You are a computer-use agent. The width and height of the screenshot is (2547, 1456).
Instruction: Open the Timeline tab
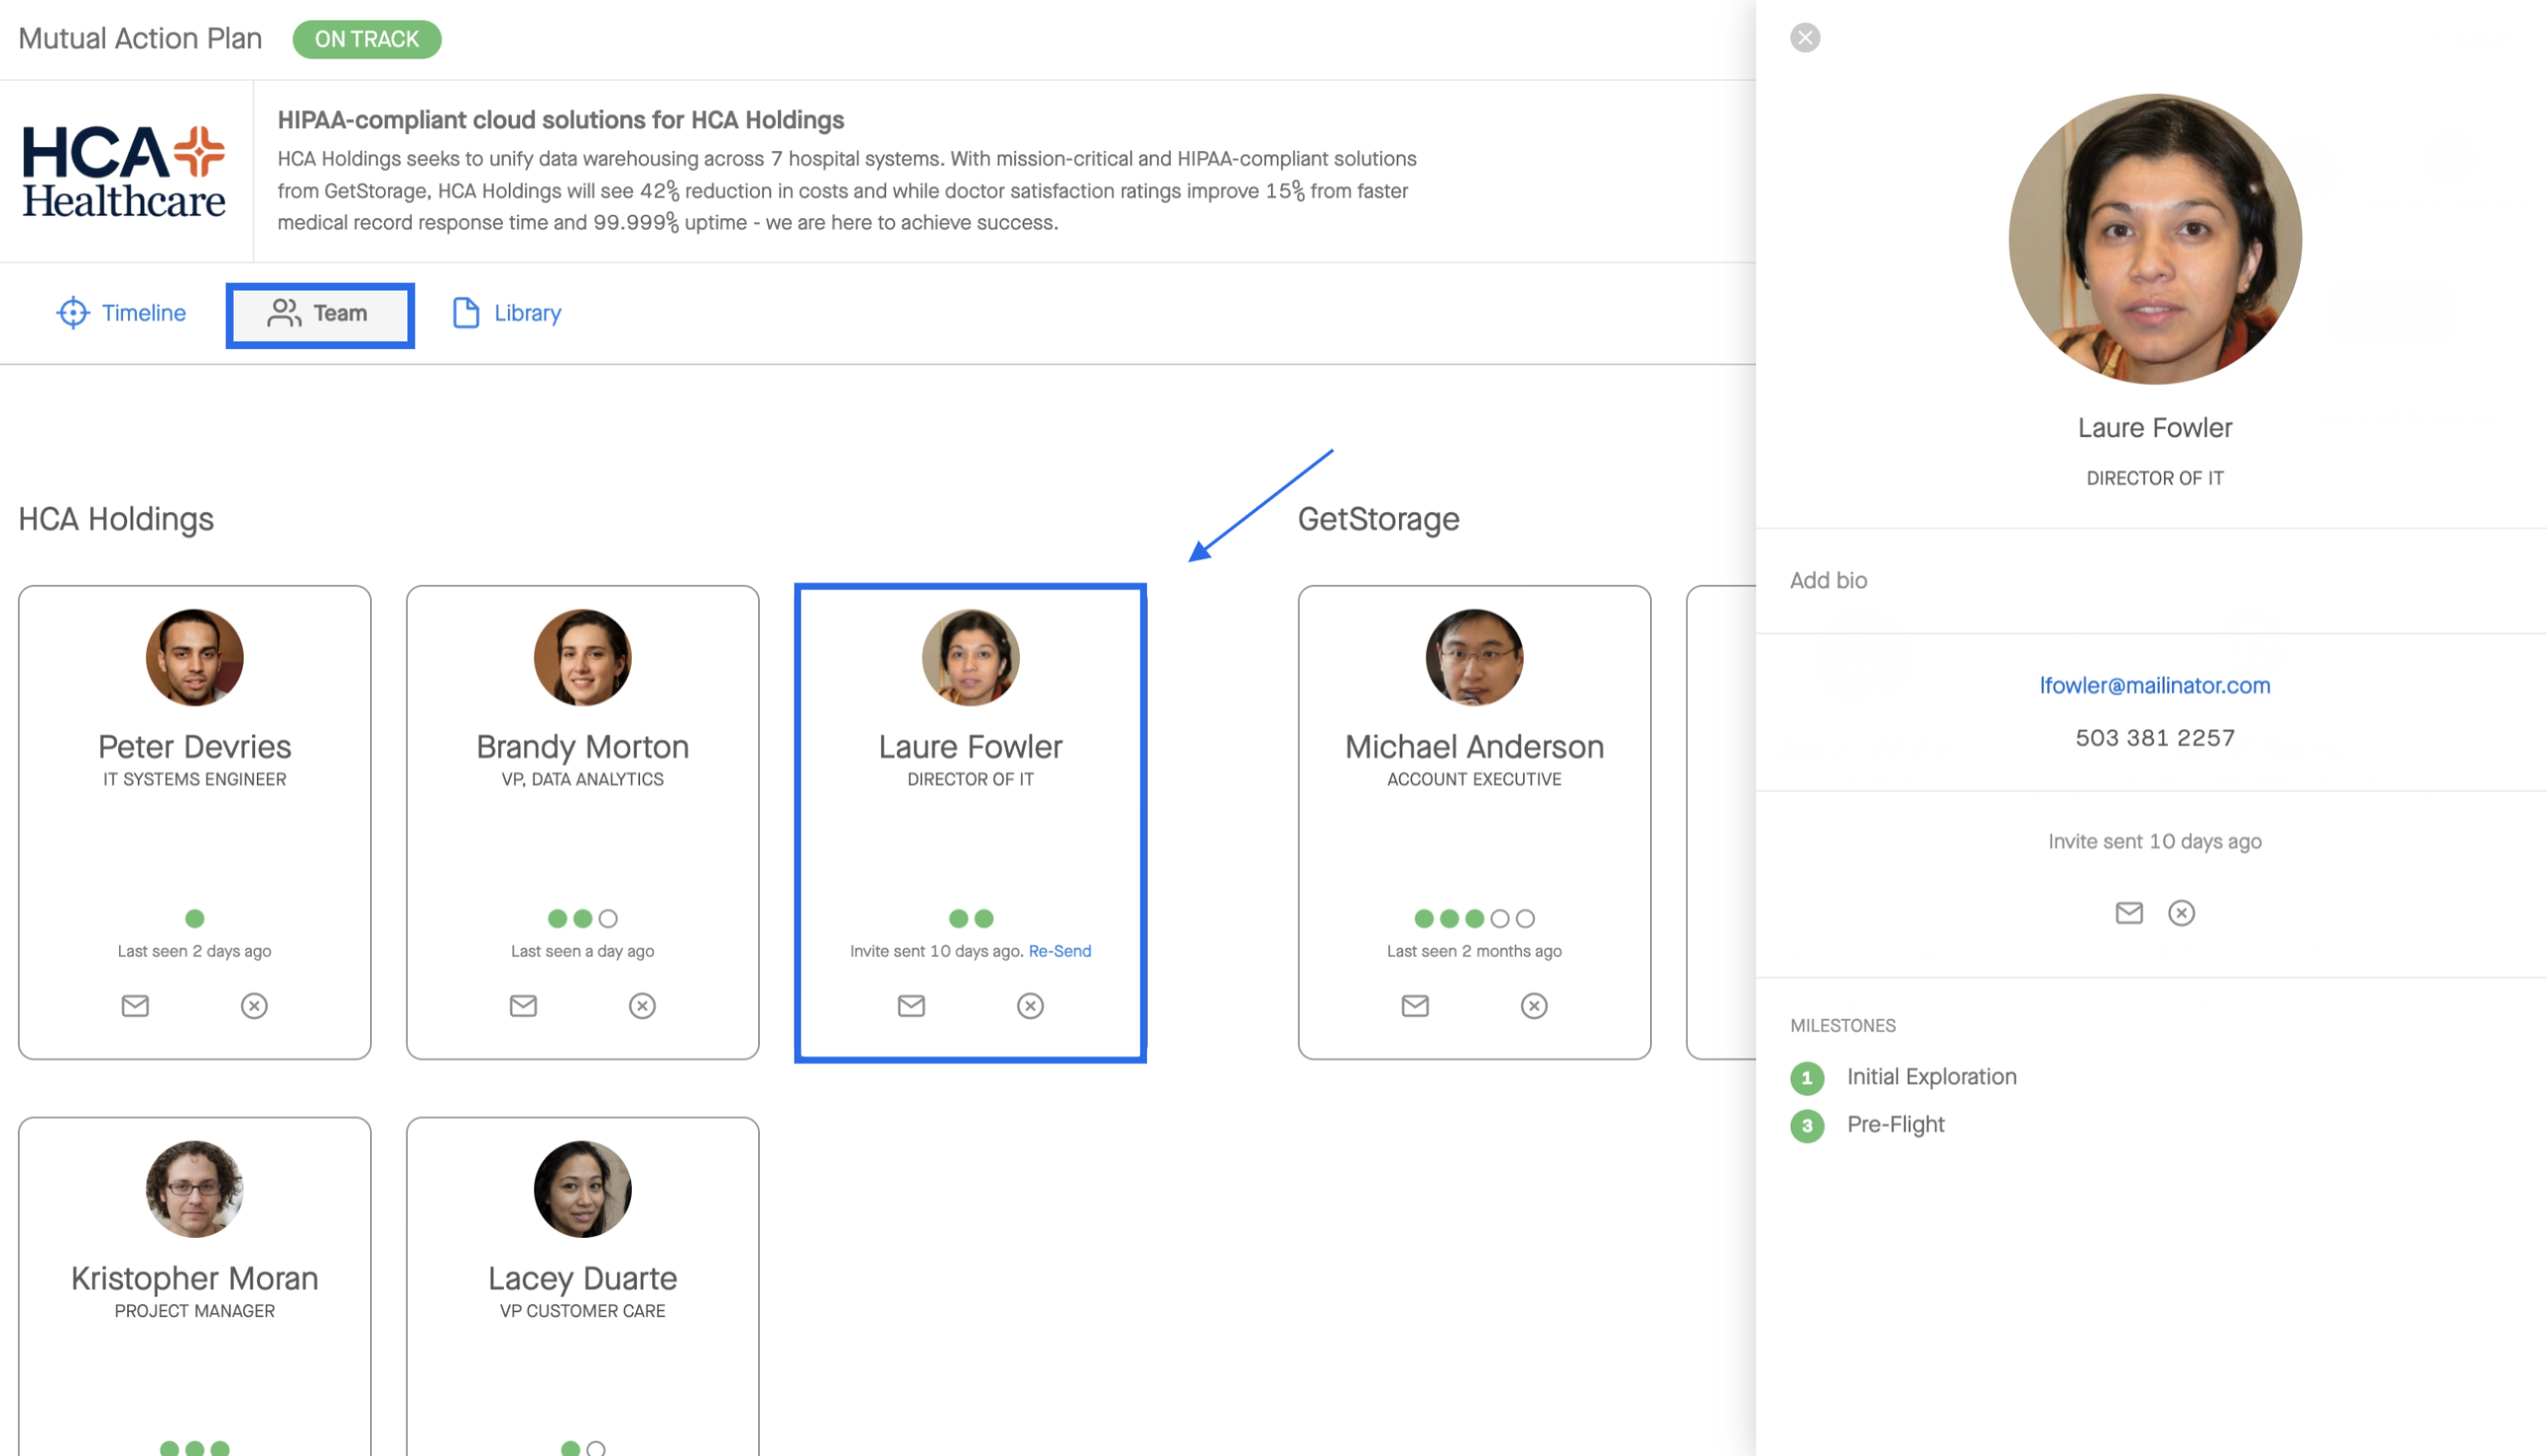(121, 313)
